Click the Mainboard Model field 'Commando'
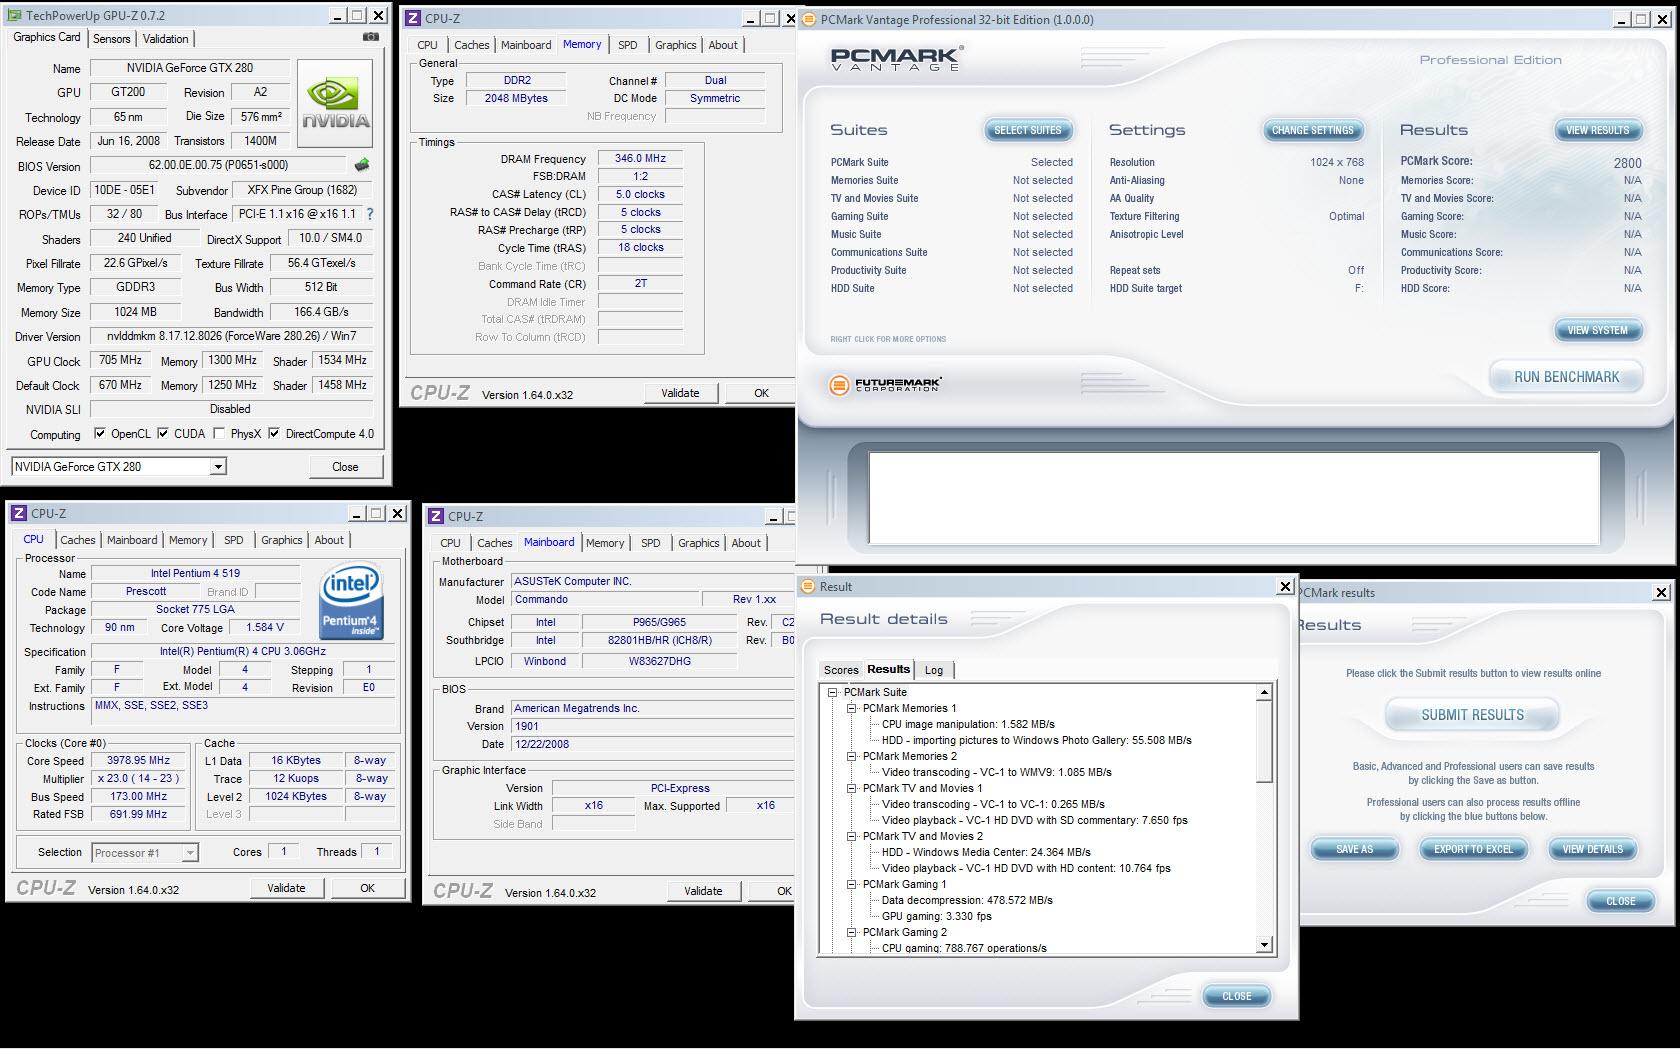 click(603, 599)
